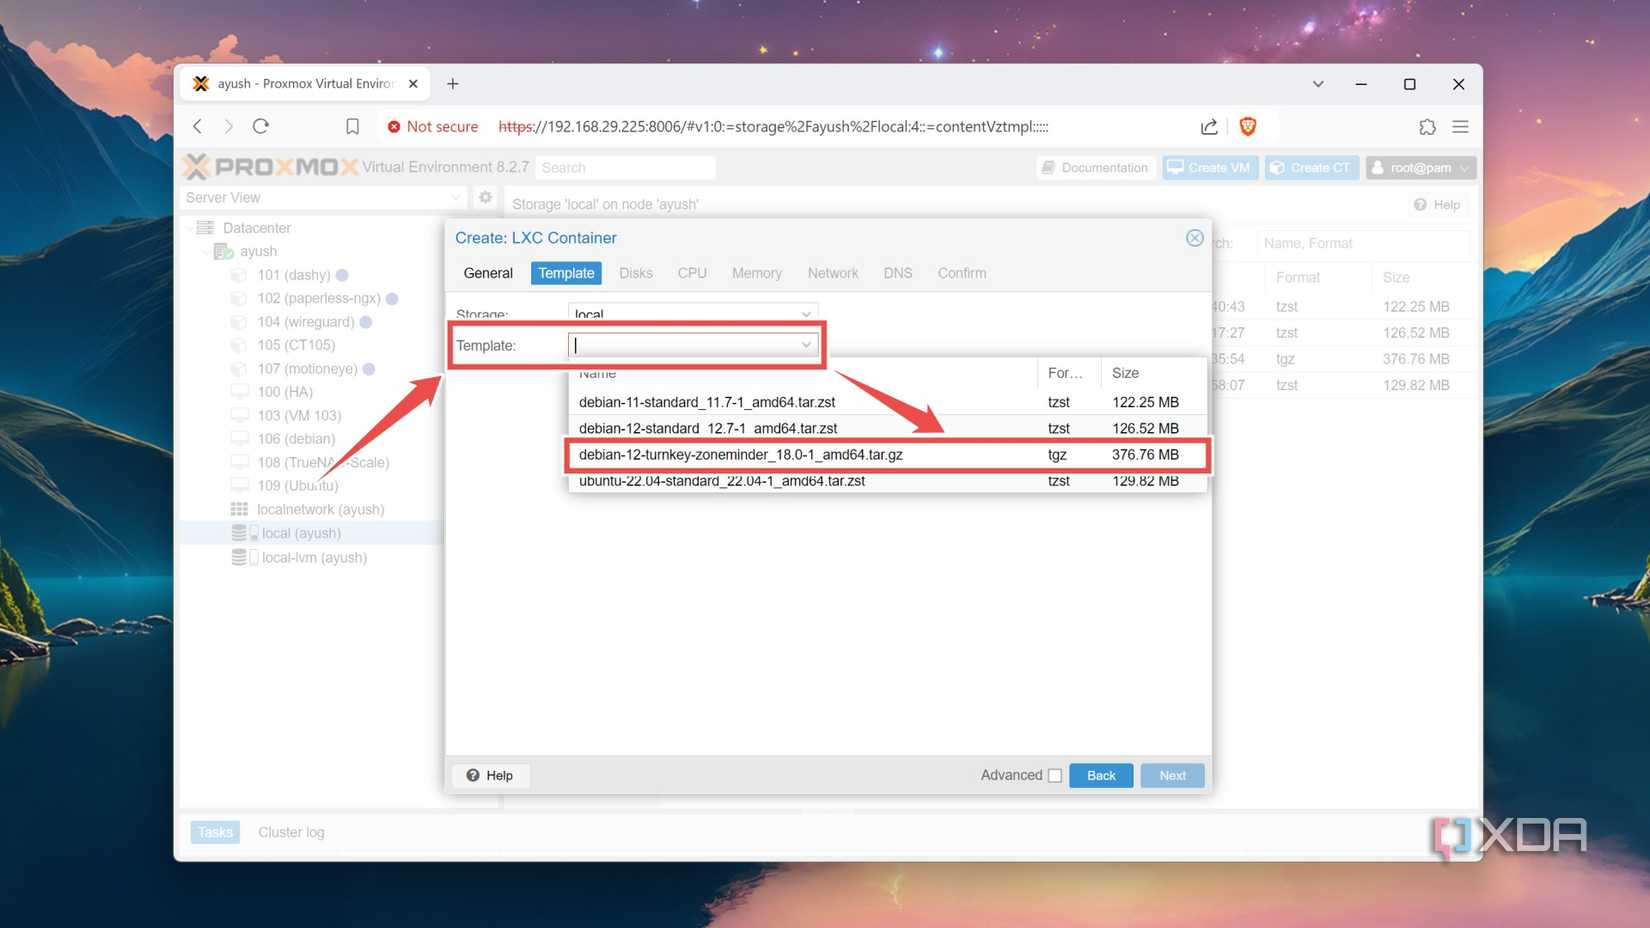Screen dimensions: 1650x928
Task: Click the Next button
Action: tap(1172, 775)
